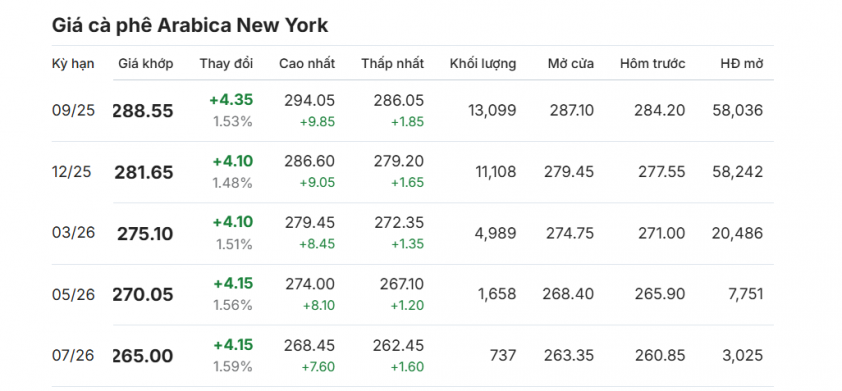
Task: Click the 'Giá cà phê Arabica New York' heading
Action: click(190, 25)
